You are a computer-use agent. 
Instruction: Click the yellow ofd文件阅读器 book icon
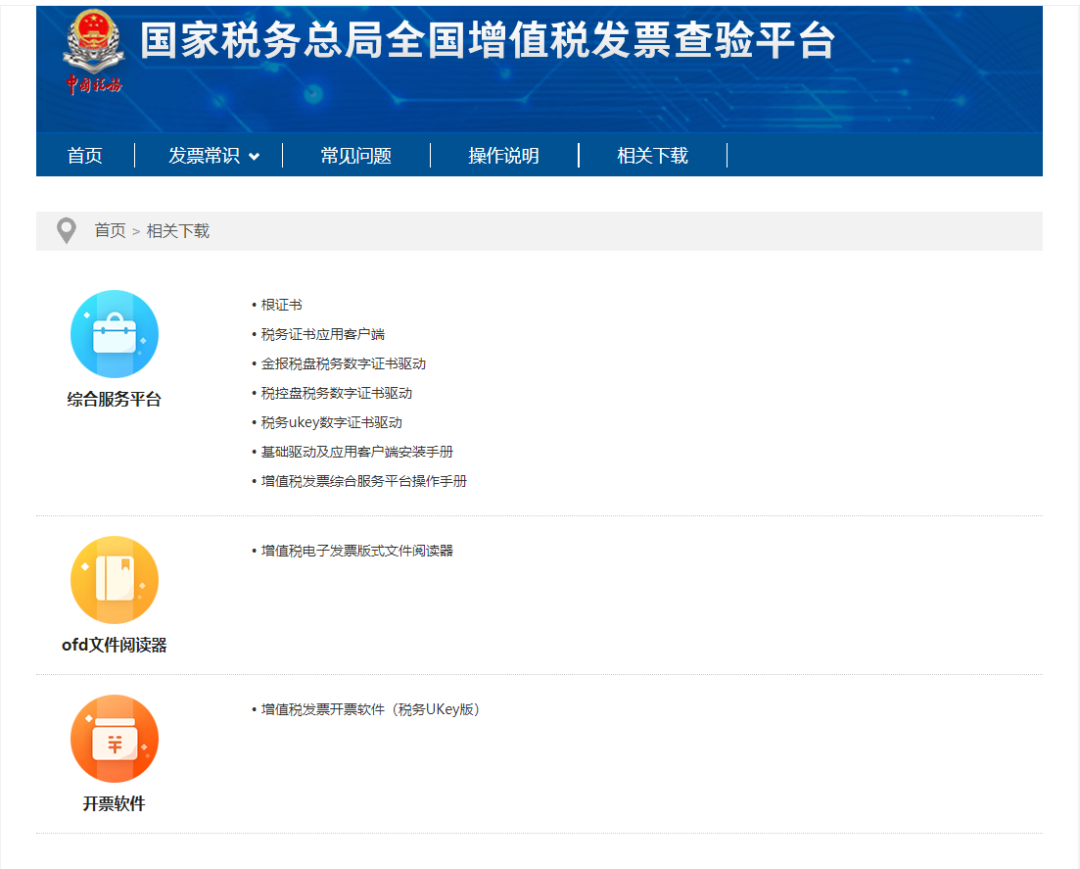click(x=114, y=580)
